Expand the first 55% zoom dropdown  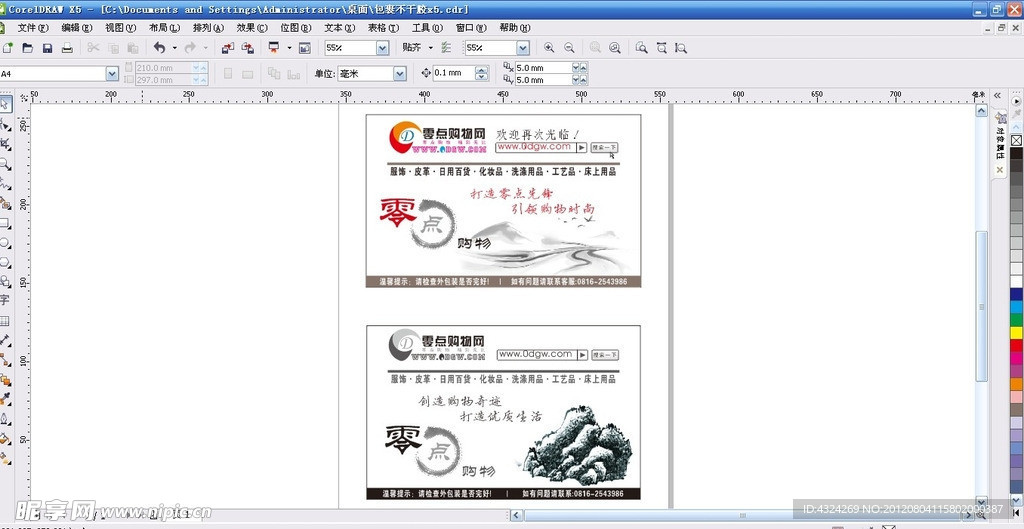pos(383,48)
